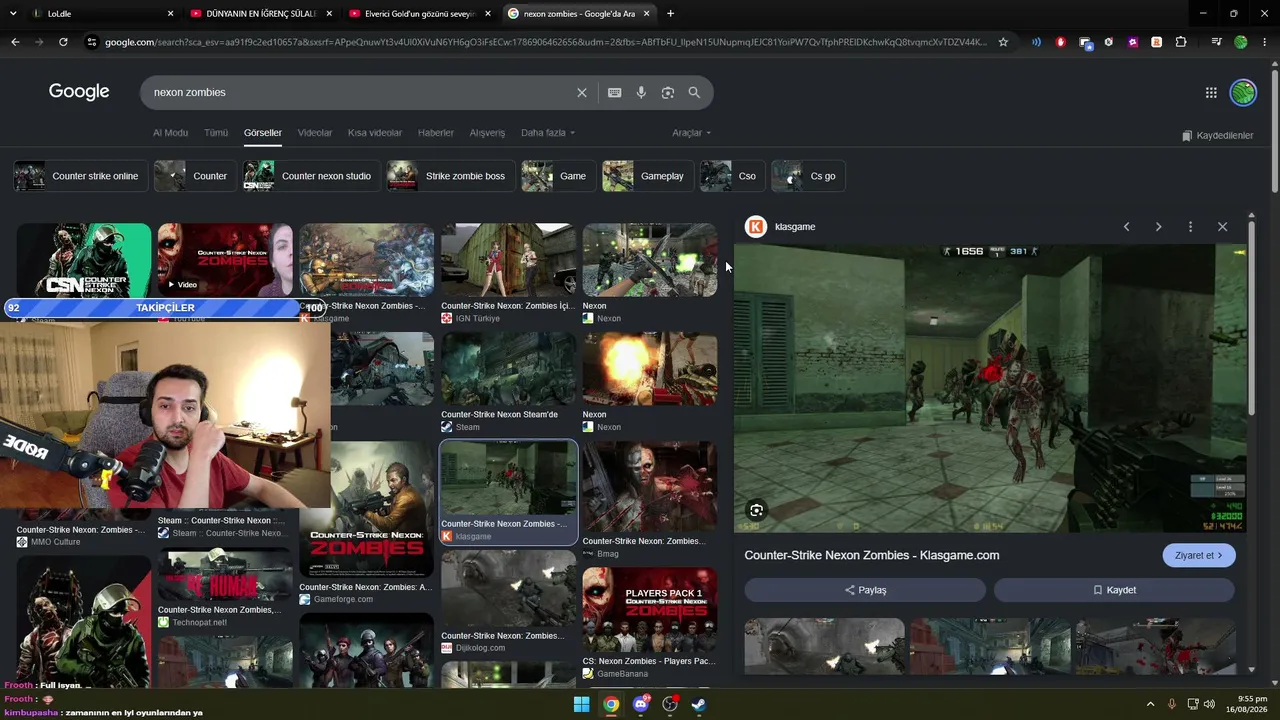Screen dimensions: 1280x720
Task: Submit the search with the magnifier icon
Action: [694, 92]
